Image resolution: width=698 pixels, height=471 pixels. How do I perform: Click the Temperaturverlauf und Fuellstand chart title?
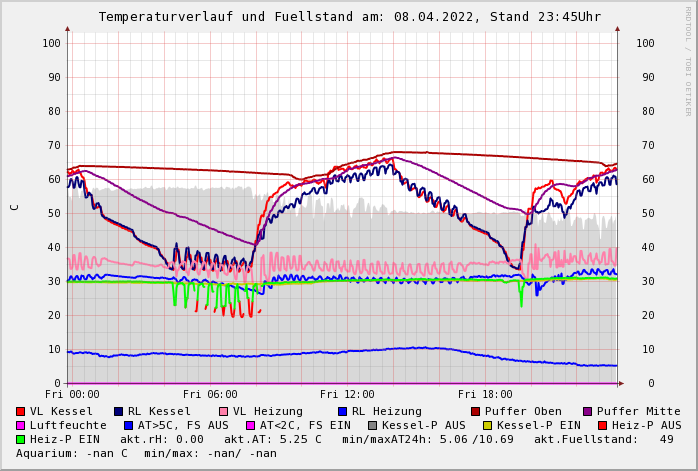[x=350, y=17]
